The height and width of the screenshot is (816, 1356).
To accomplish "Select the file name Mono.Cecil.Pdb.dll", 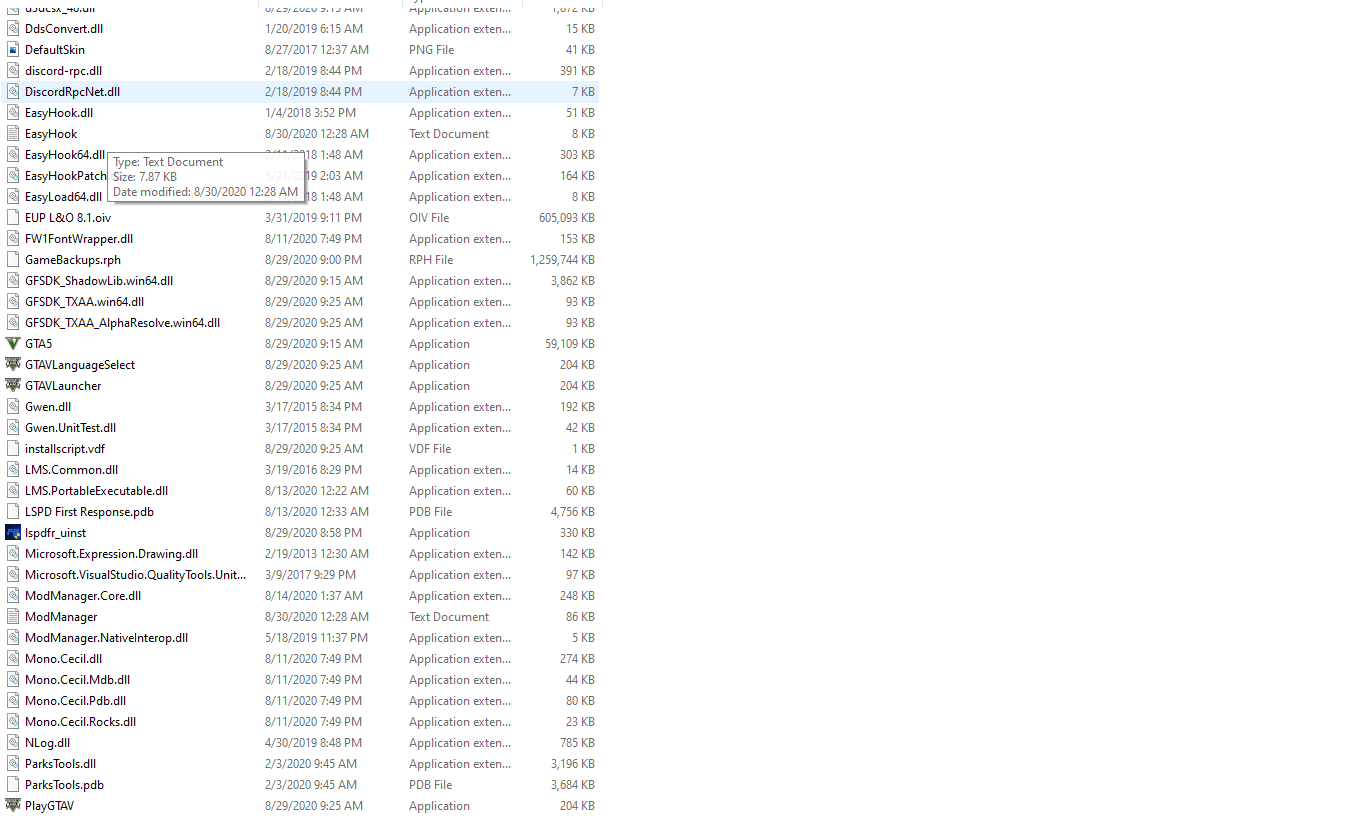I will pos(75,701).
